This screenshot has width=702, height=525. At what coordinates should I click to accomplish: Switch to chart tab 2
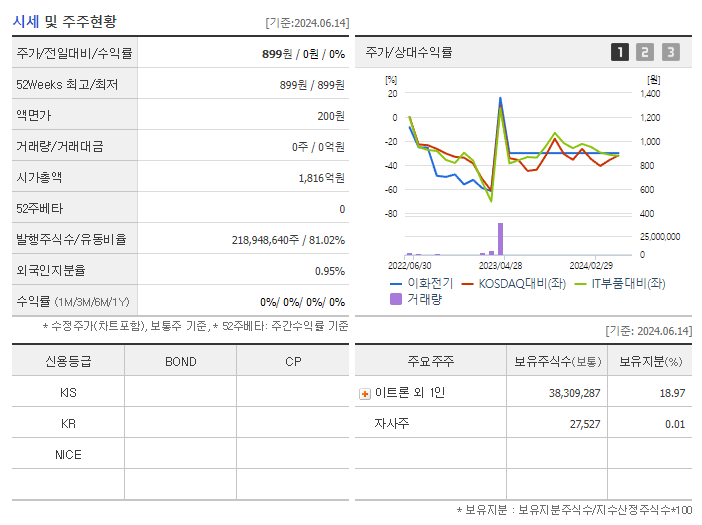pos(645,52)
